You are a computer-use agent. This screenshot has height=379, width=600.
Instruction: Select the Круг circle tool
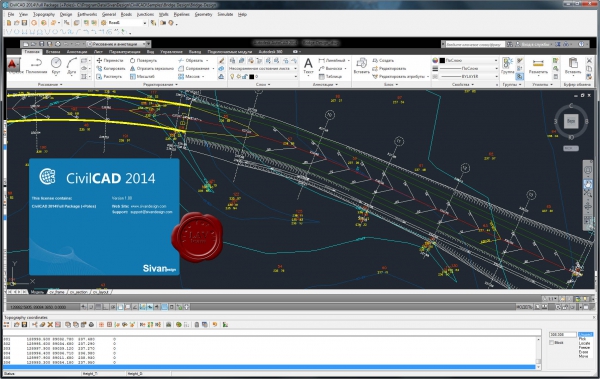(56, 66)
